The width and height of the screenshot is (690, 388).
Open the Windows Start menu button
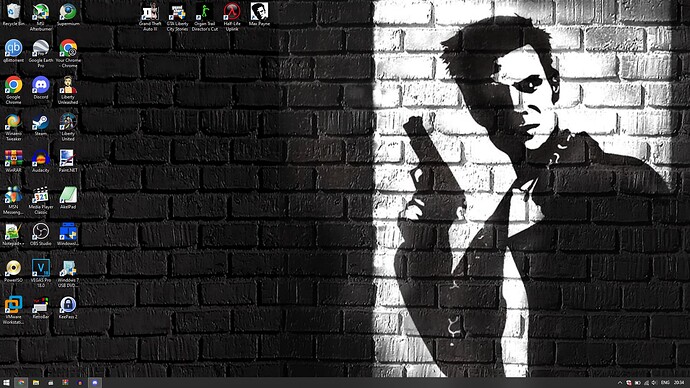pos(6,383)
